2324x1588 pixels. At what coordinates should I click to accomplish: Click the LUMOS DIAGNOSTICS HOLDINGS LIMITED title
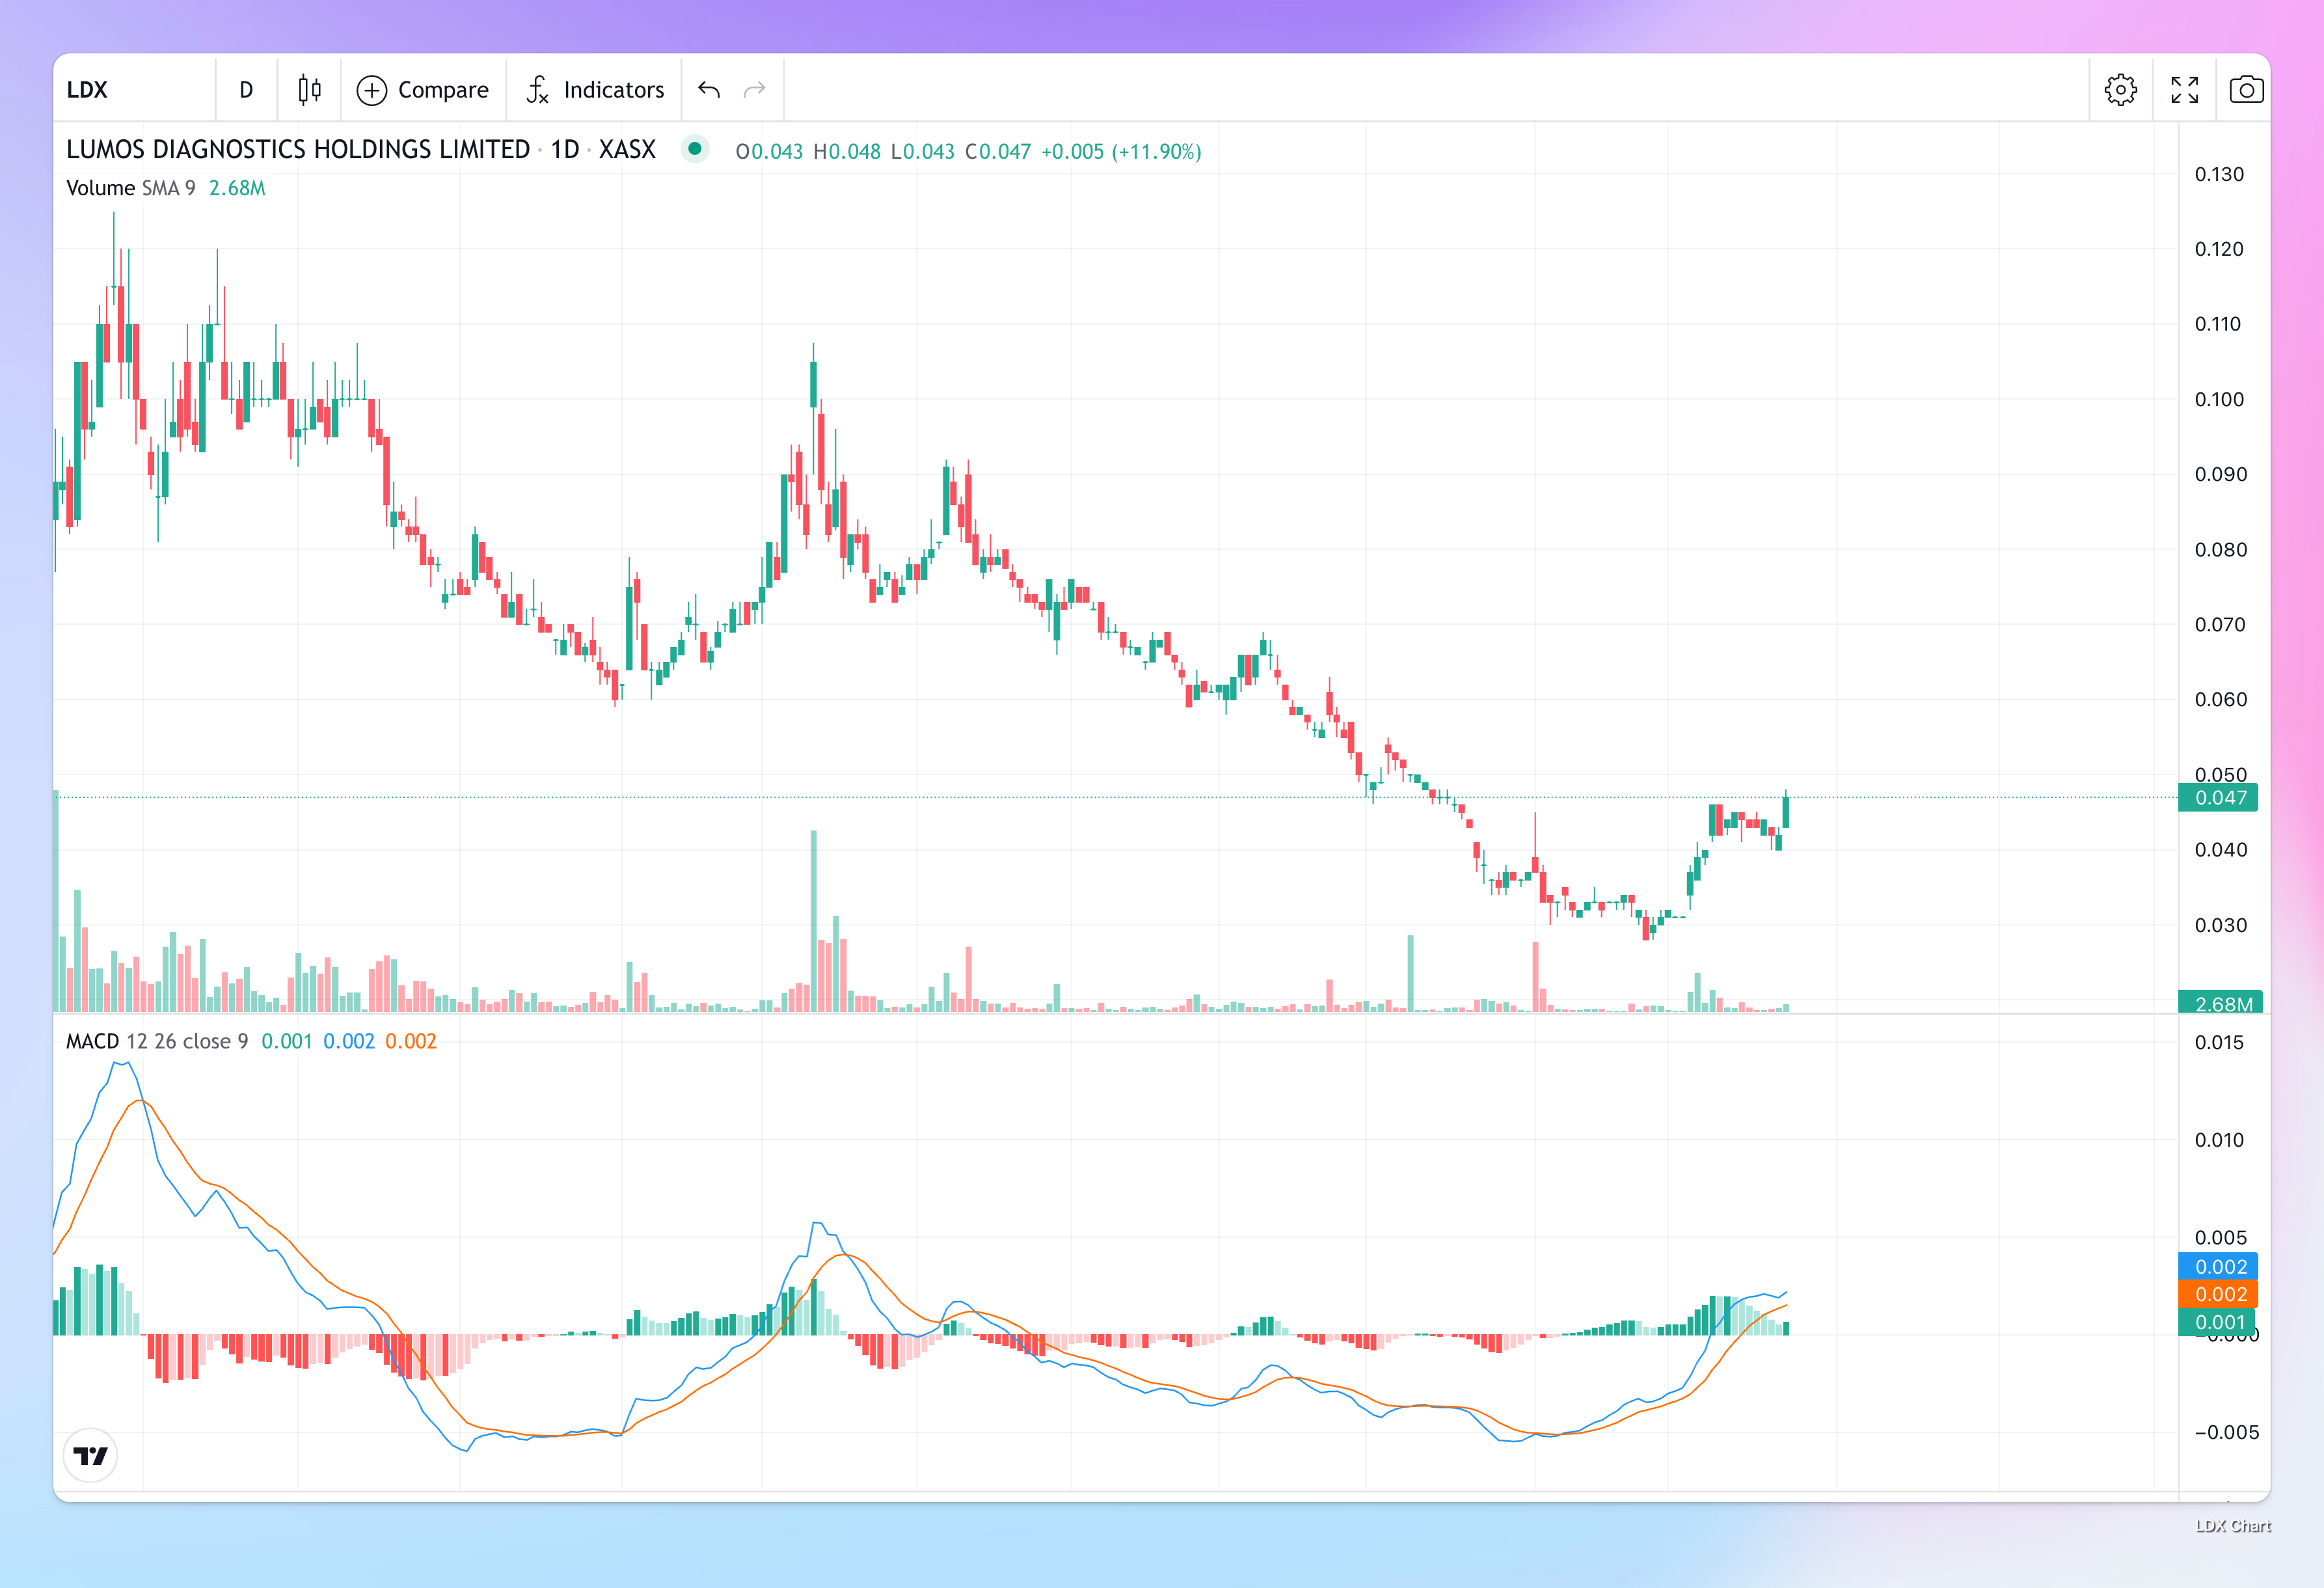[x=298, y=150]
